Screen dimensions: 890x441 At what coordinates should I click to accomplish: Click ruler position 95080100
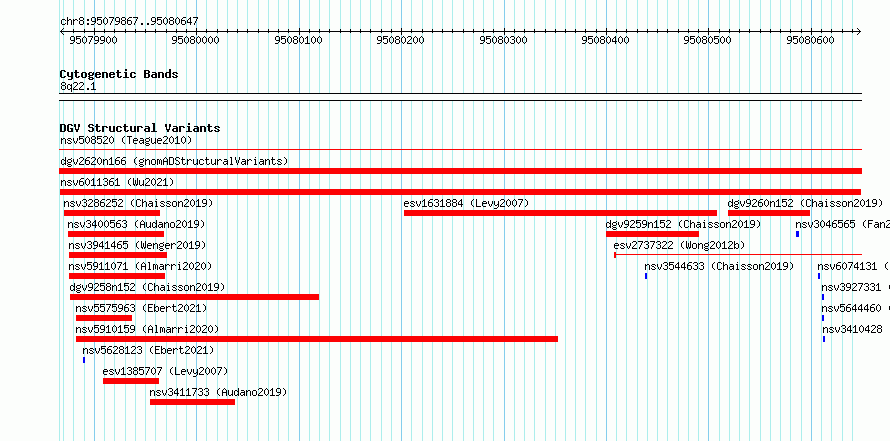298,40
